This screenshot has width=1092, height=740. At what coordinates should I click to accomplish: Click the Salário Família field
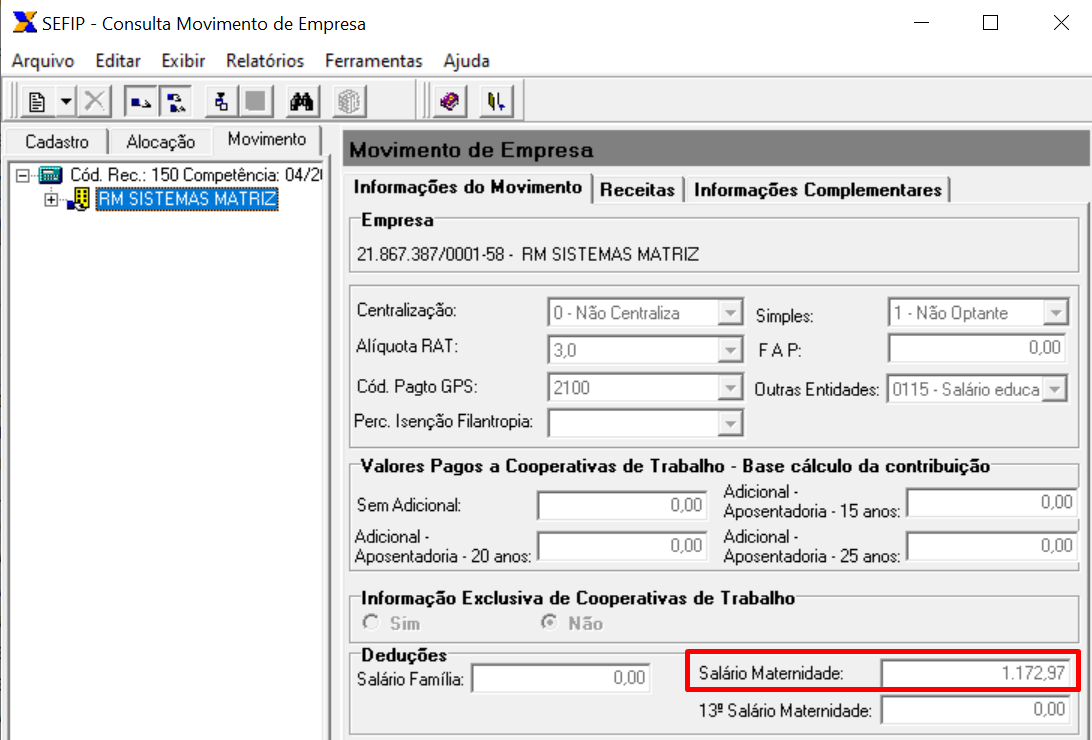[561, 678]
